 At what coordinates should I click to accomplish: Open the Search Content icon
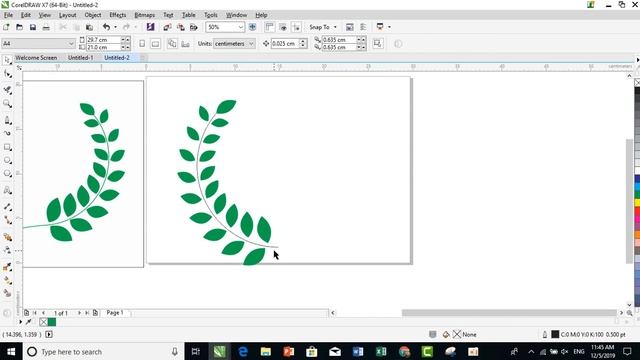pyautogui.click(x=150, y=27)
